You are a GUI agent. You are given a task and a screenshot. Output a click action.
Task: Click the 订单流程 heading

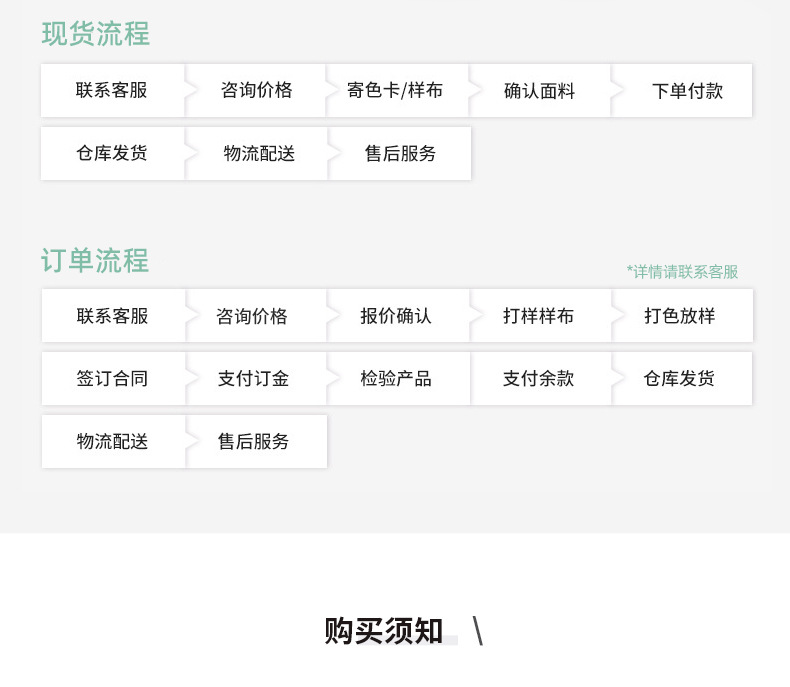pos(95,260)
